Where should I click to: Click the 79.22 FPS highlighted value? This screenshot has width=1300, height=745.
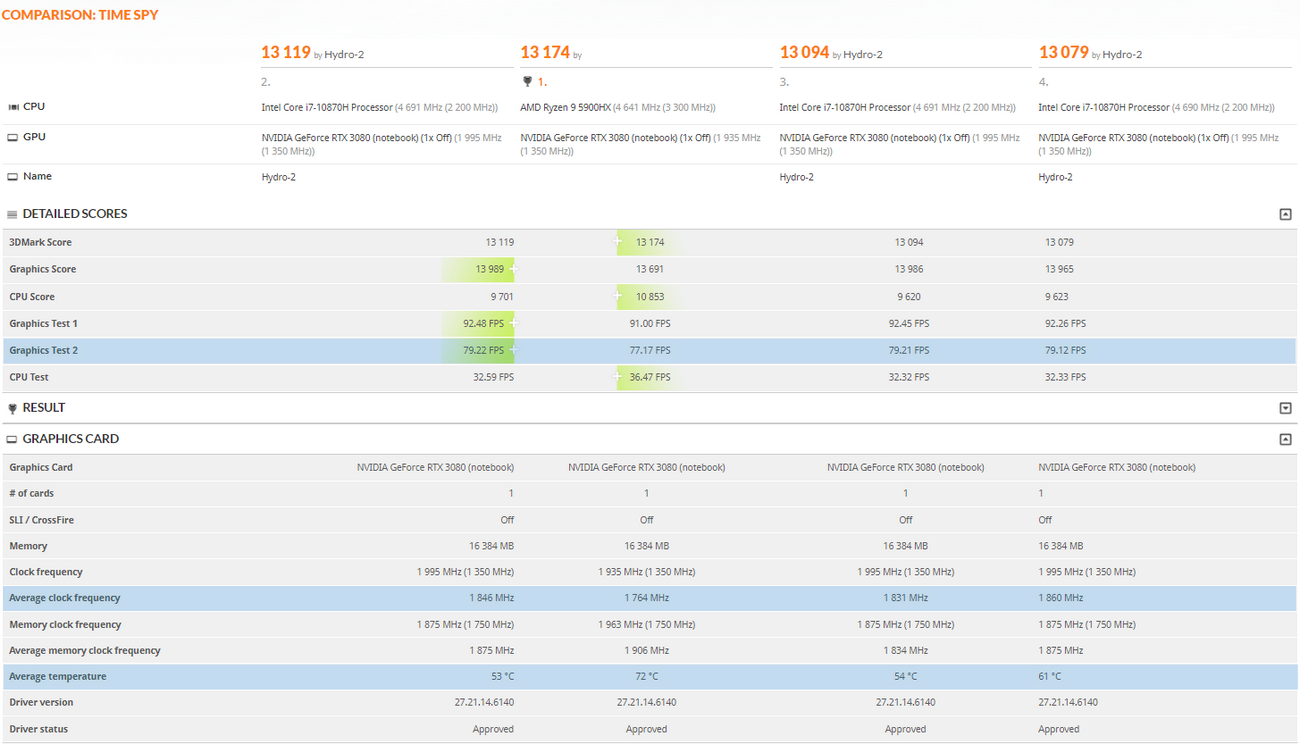[x=483, y=350]
